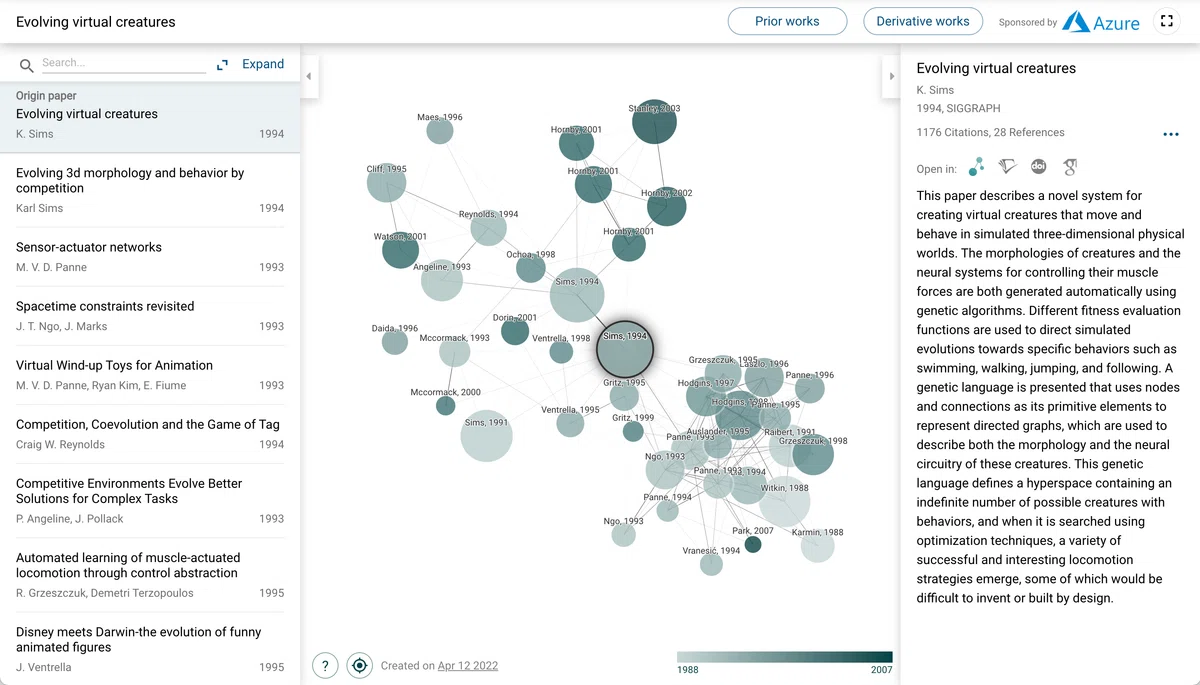The height and width of the screenshot is (685, 1200).
Task: Click the Stanley, 2003 graph node
Action: [x=654, y=123]
